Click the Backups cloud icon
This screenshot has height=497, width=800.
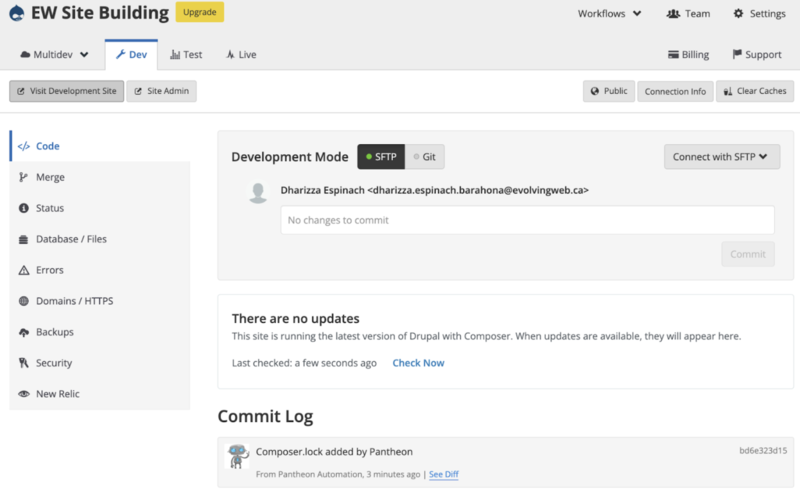pos(23,332)
